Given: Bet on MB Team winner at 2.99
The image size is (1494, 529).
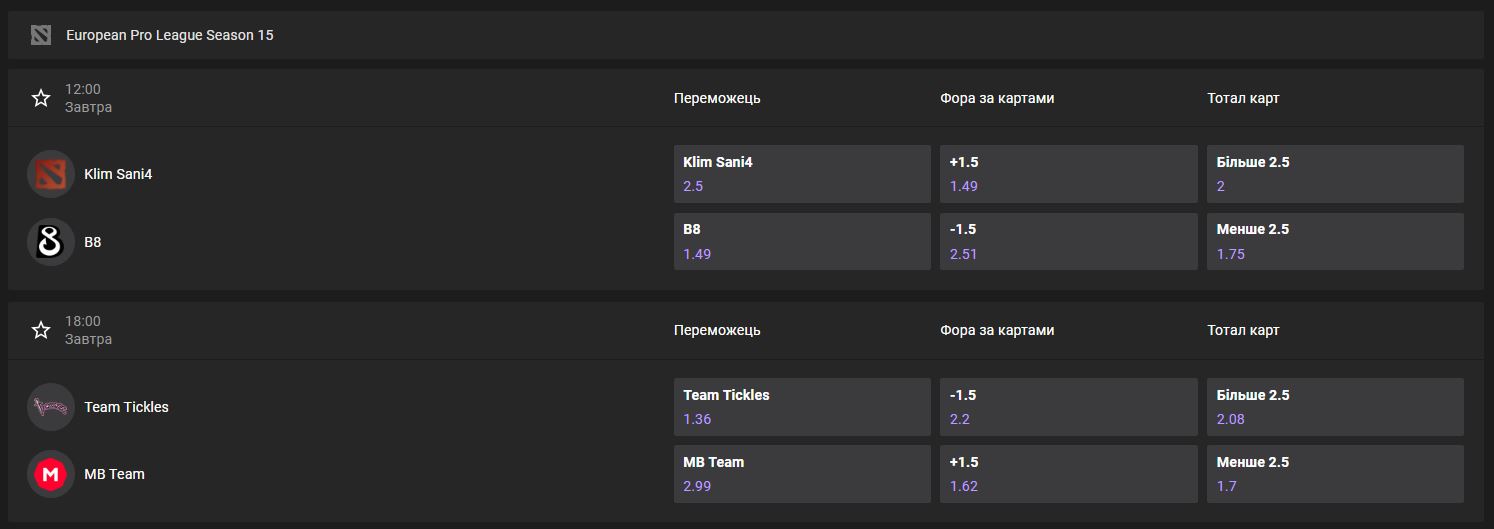Looking at the screenshot, I should point(802,474).
